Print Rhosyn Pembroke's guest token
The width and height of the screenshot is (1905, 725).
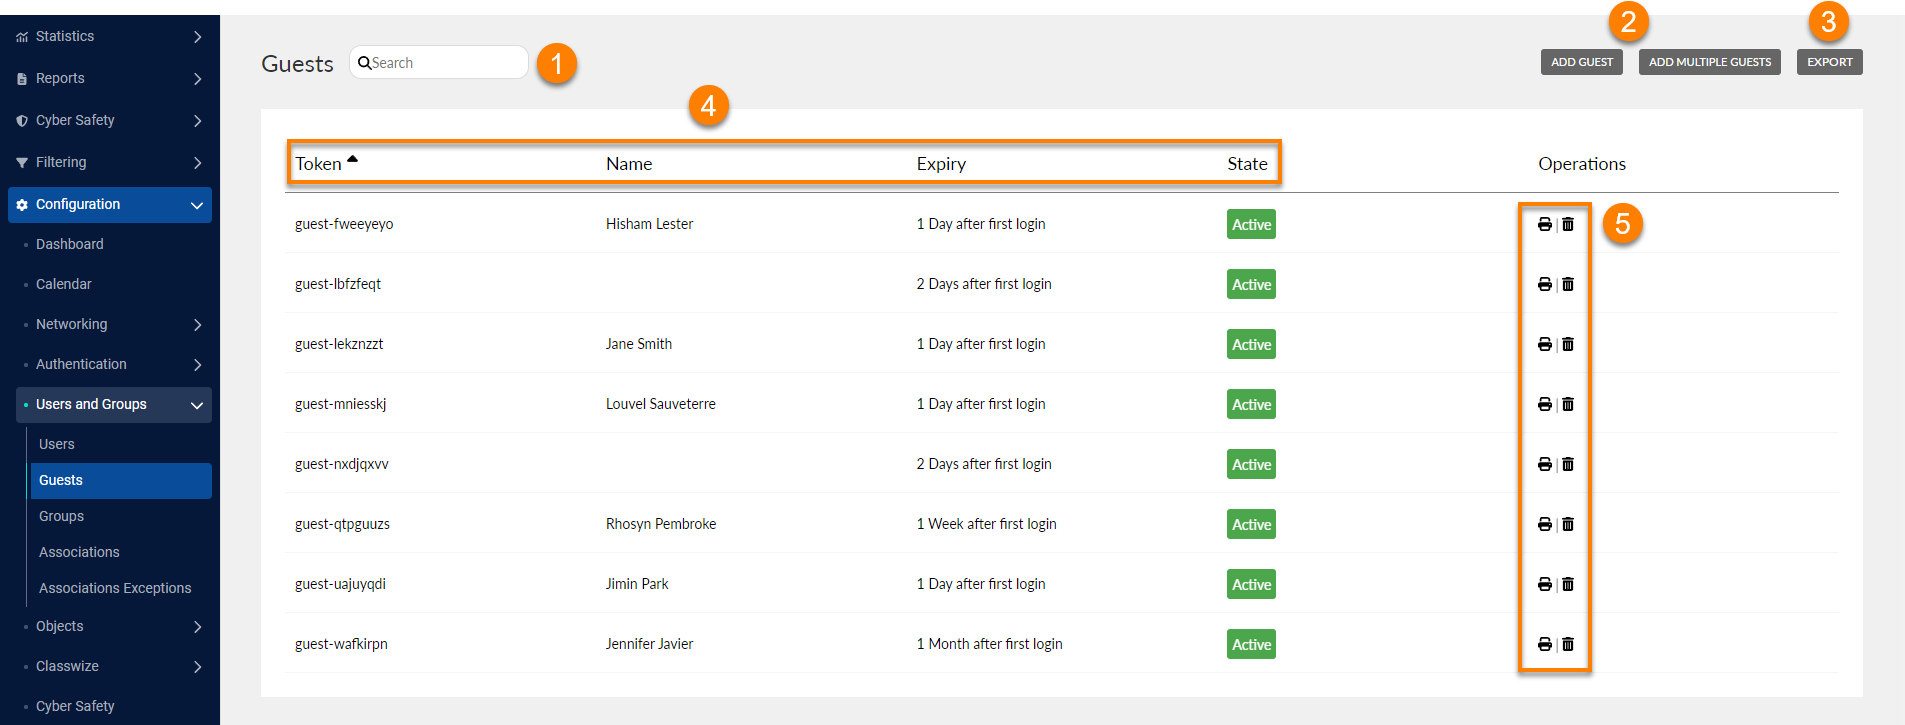(x=1544, y=524)
